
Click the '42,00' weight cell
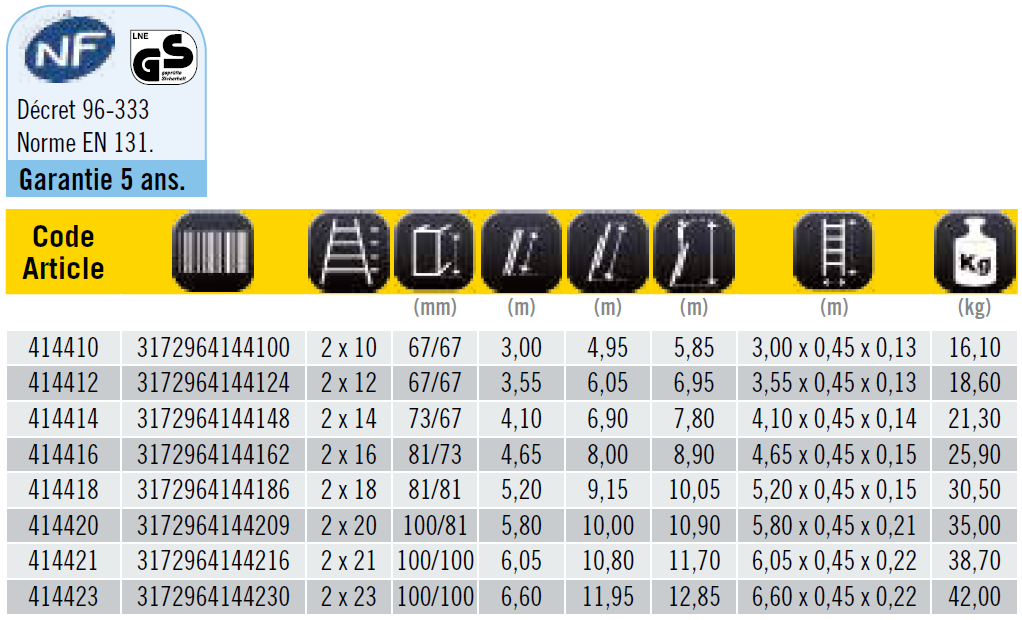tap(974, 597)
